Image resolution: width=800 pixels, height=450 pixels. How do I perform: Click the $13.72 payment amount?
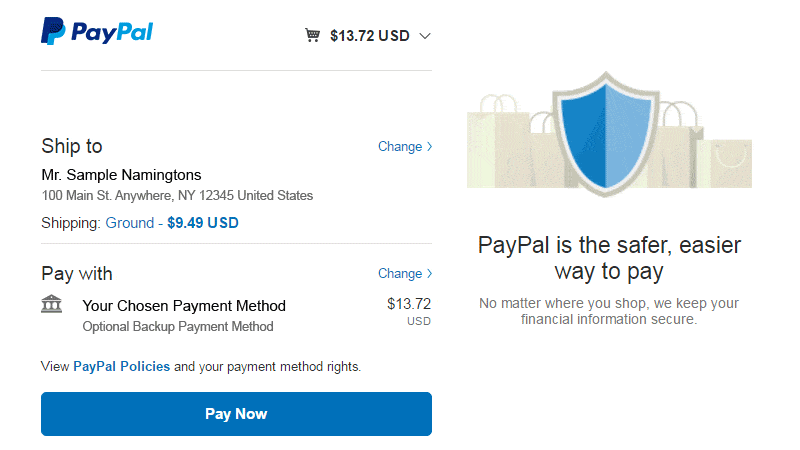(x=408, y=304)
